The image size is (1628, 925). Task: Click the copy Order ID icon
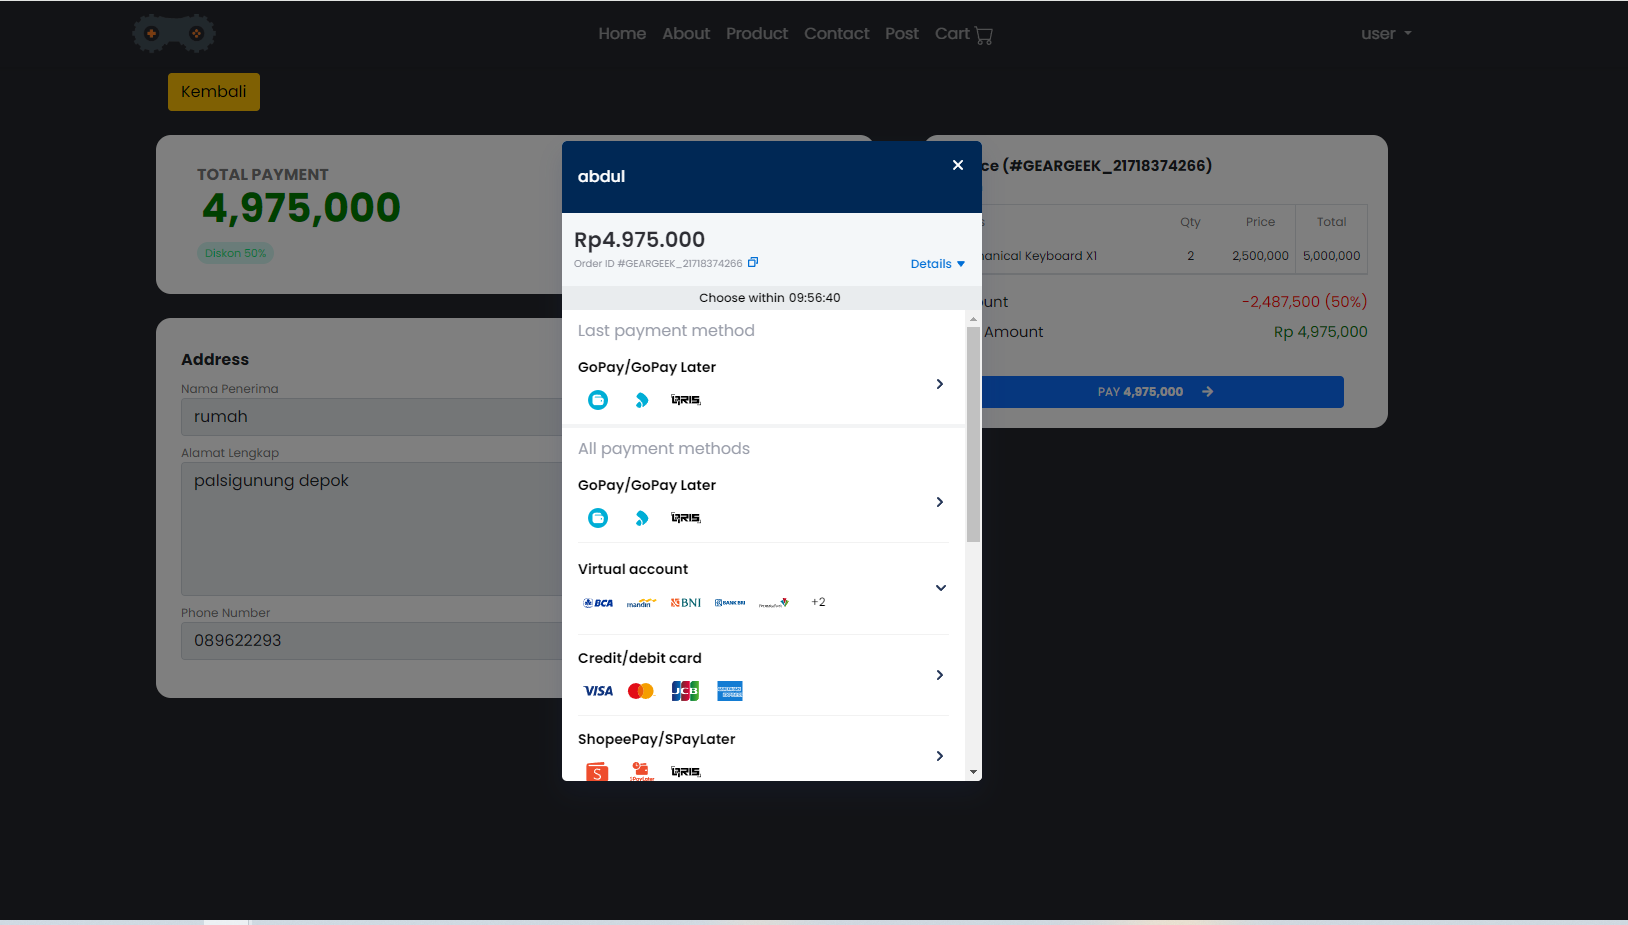(753, 263)
